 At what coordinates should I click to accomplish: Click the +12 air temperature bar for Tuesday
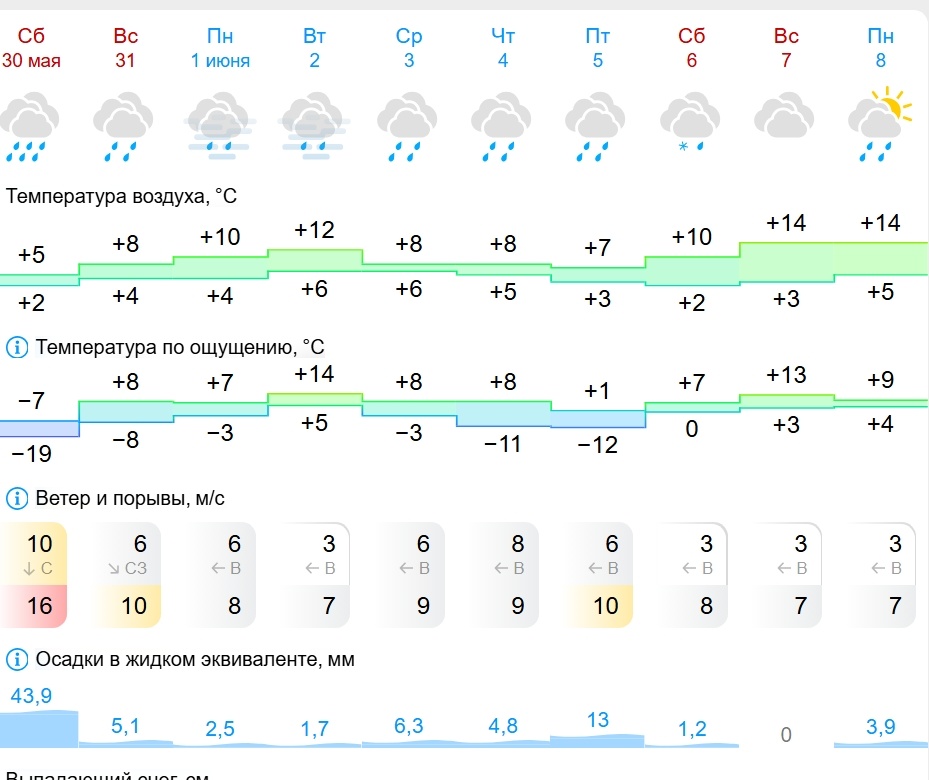click(x=315, y=261)
